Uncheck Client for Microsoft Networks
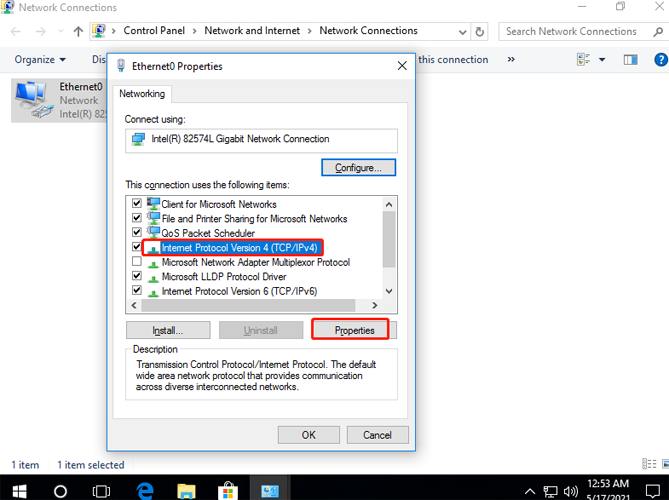This screenshot has height=500, width=669. (x=137, y=203)
